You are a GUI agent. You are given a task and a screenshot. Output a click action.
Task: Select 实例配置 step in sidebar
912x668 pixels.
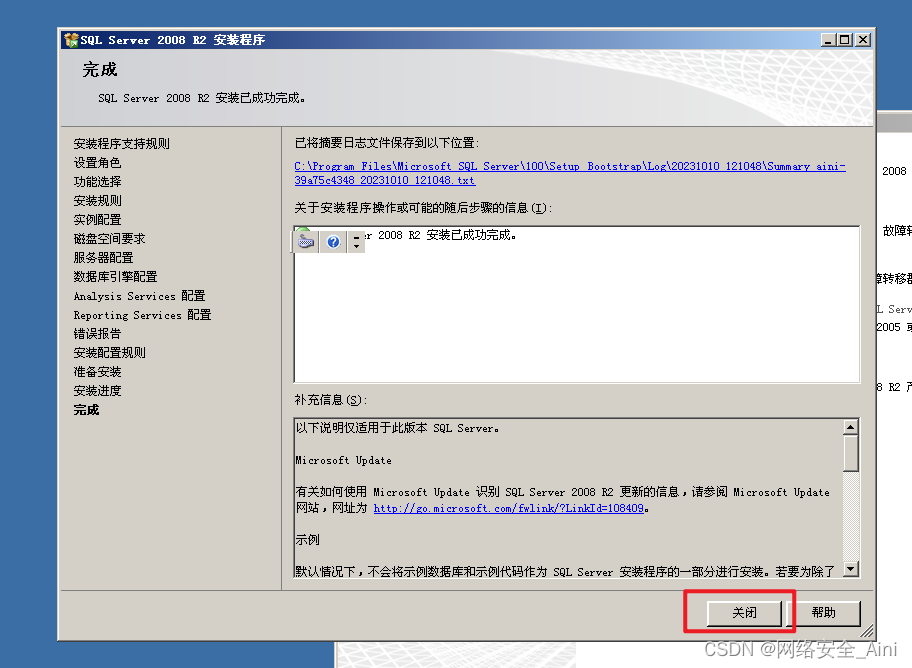(97, 220)
